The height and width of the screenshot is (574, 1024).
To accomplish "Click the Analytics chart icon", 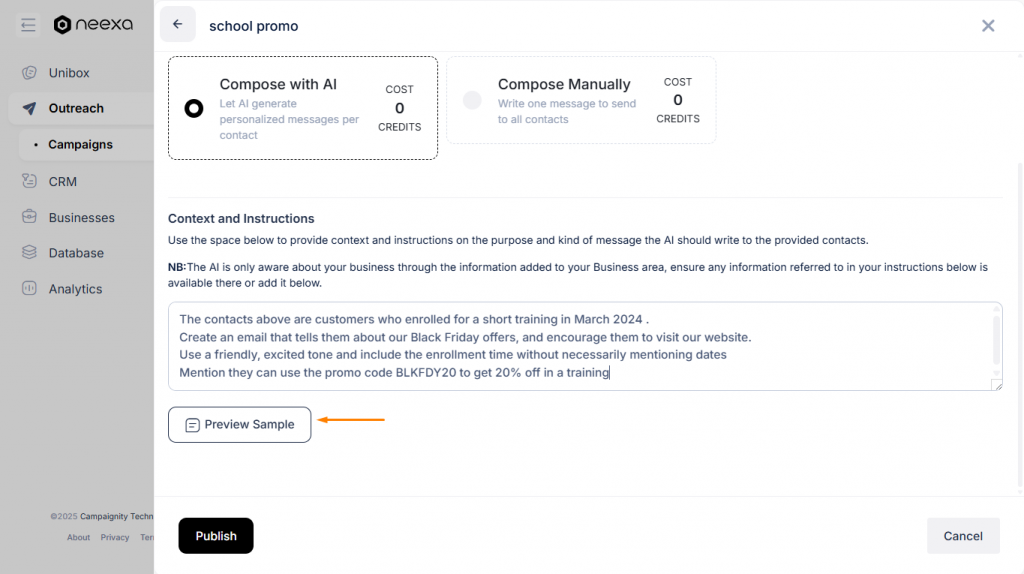I will pos(29,289).
